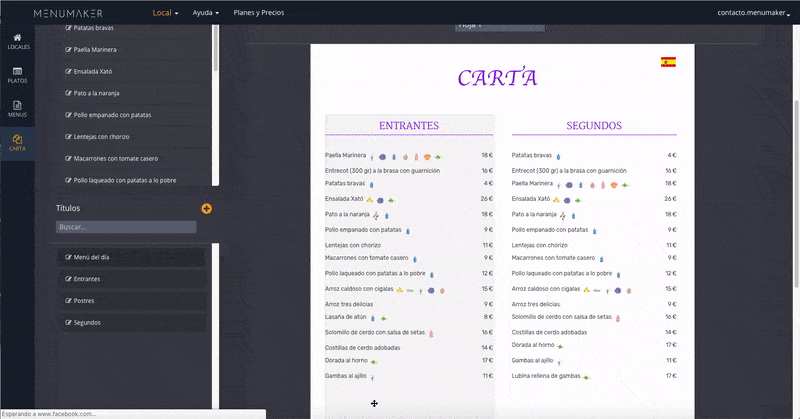Select the Segundos title item

click(132, 323)
